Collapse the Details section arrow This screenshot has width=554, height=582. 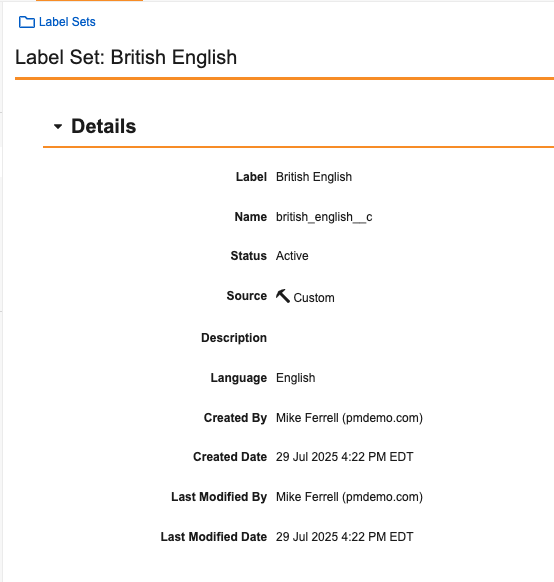tap(58, 127)
